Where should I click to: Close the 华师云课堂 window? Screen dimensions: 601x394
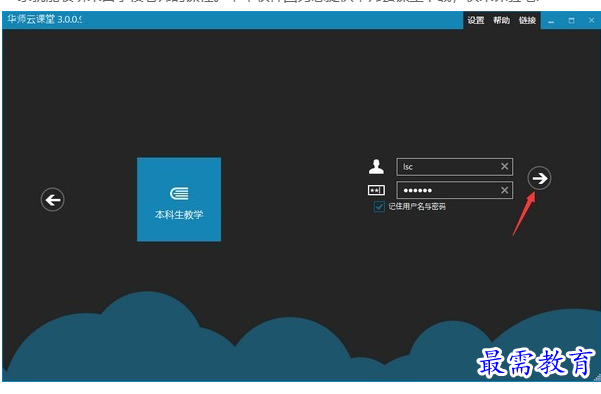tap(591, 21)
